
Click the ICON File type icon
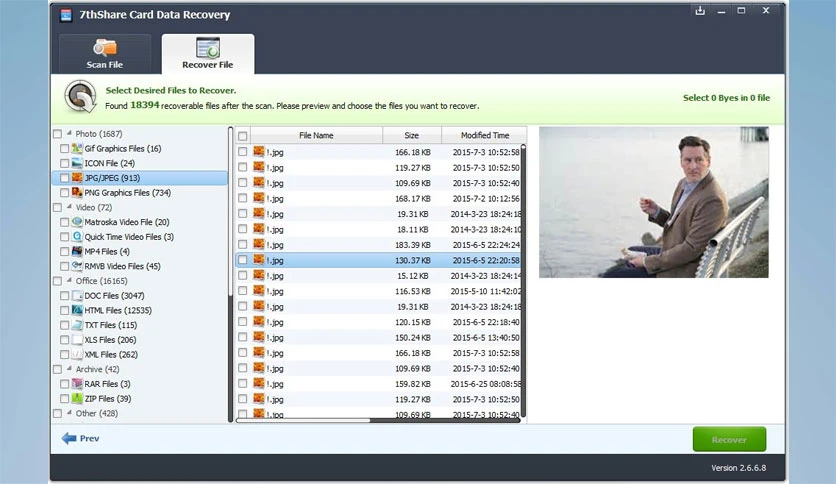77,163
